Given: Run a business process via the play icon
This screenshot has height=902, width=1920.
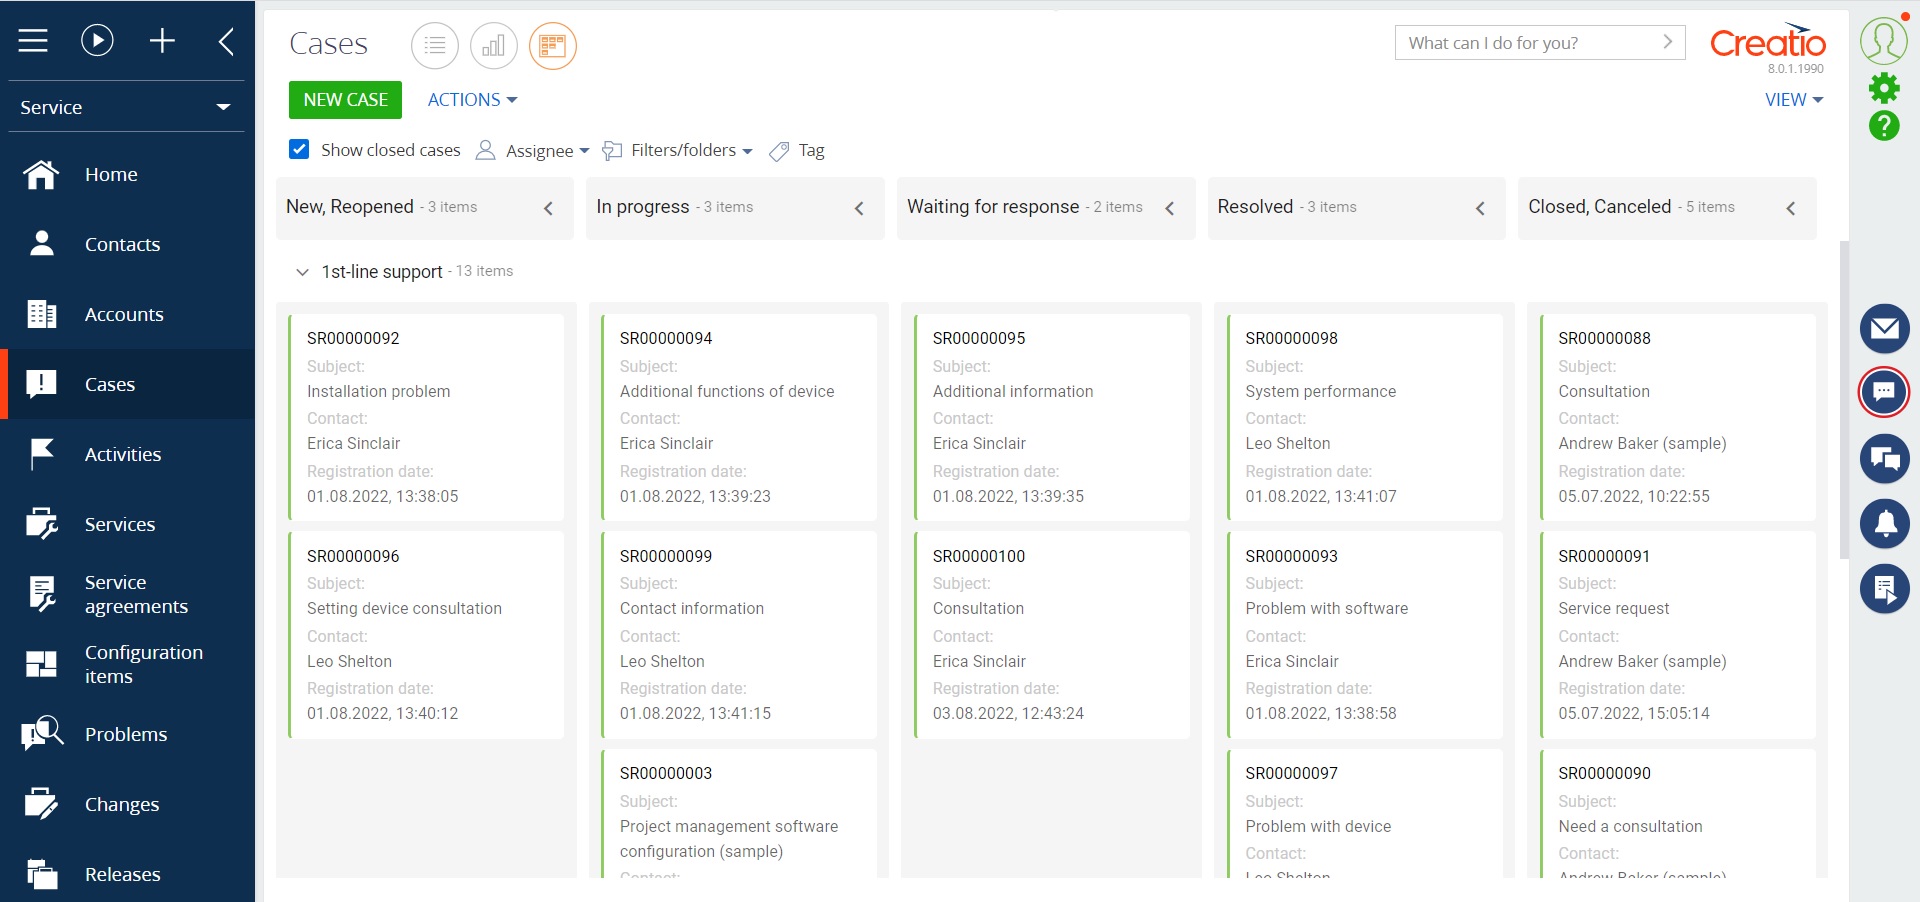Looking at the screenshot, I should 96,40.
